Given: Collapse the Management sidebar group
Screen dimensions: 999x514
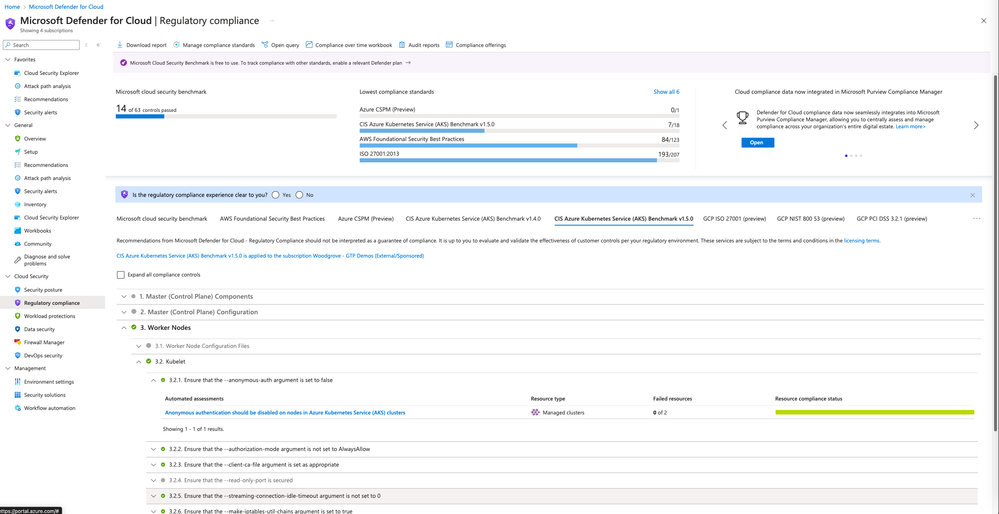Looking at the screenshot, I should (8, 368).
